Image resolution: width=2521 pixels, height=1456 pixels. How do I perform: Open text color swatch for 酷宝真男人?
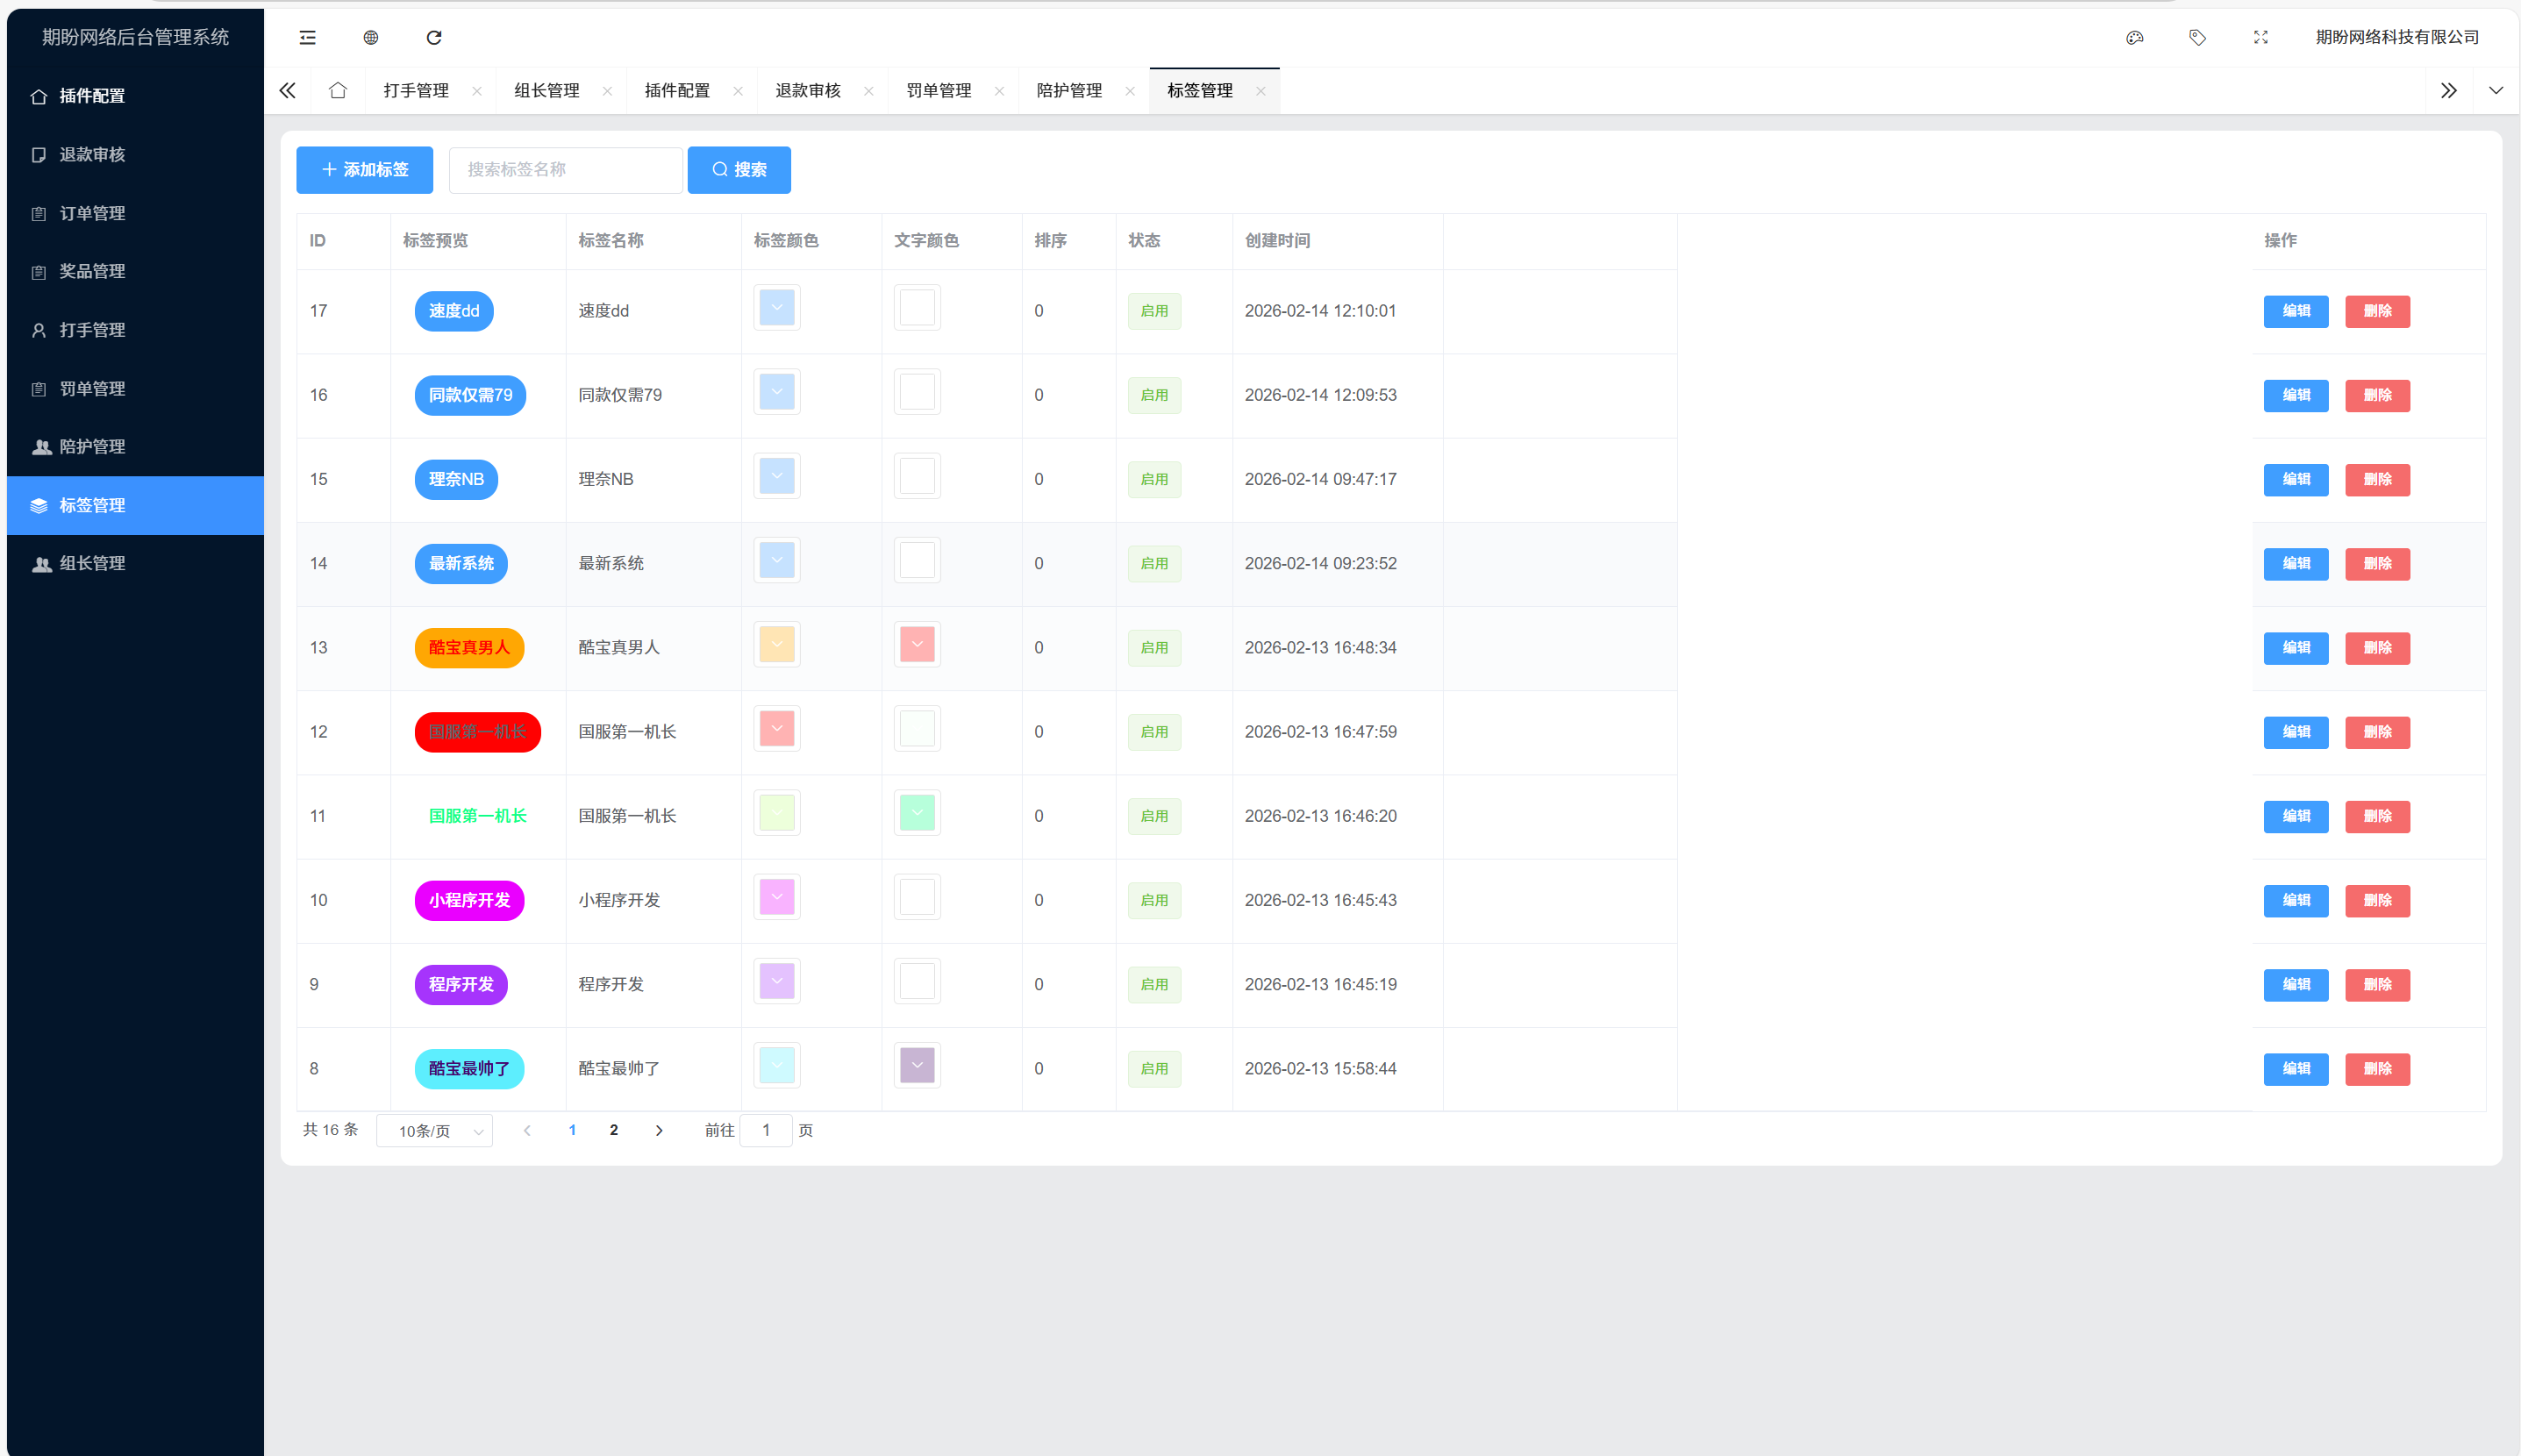[916, 644]
